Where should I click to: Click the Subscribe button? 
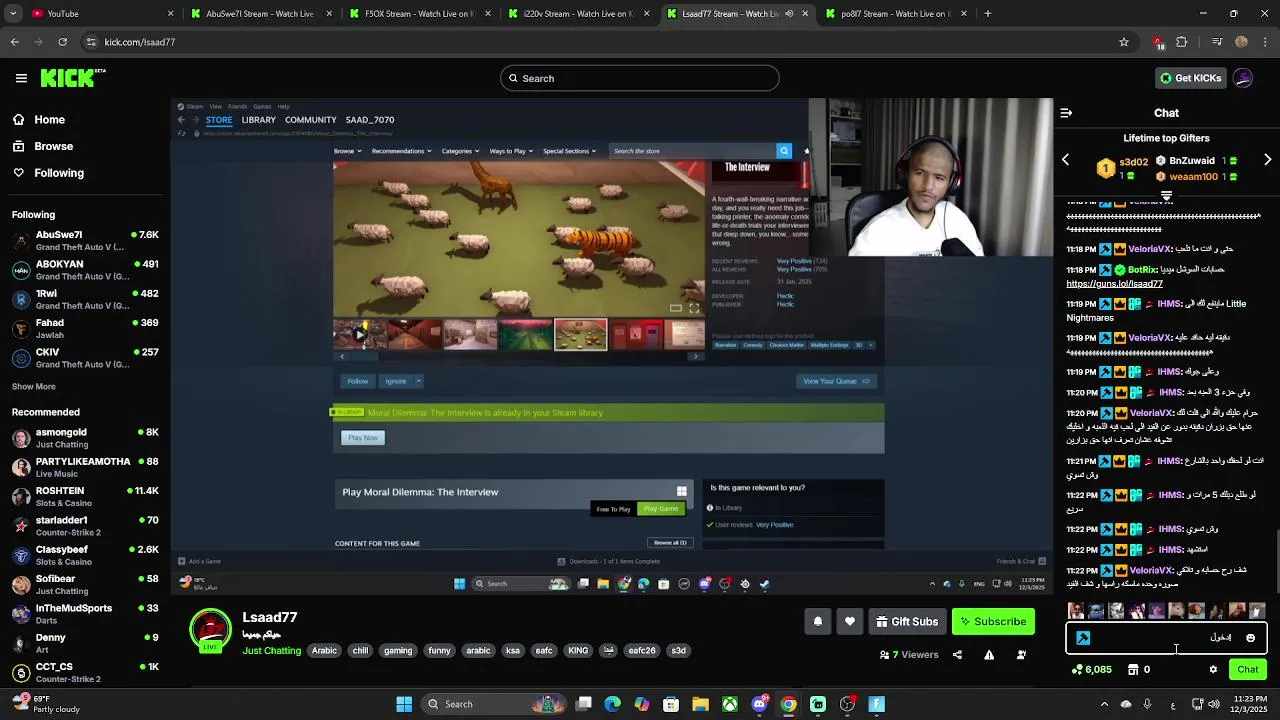click(993, 622)
